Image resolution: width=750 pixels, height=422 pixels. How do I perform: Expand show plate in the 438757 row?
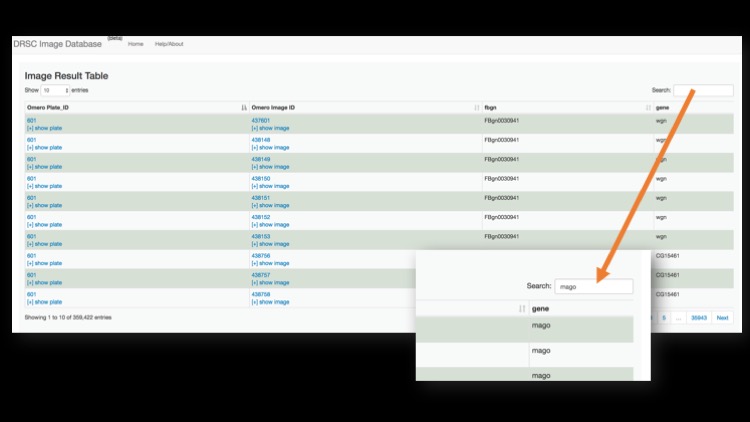[44, 283]
